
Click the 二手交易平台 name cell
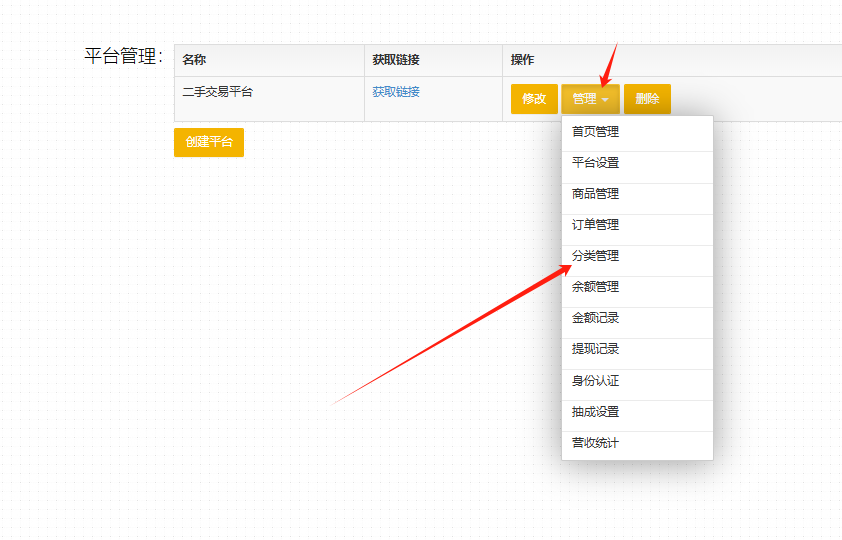point(269,99)
